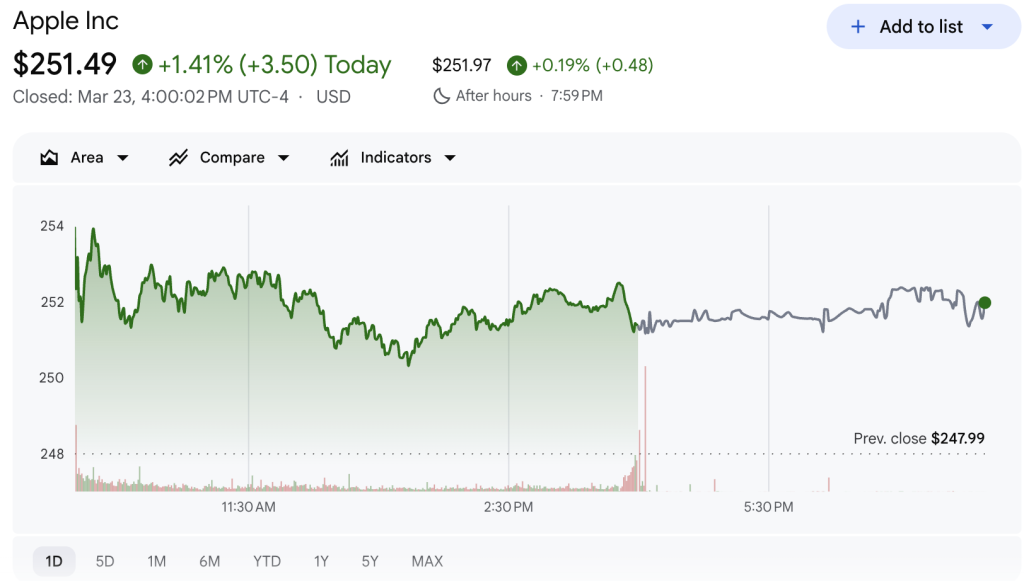The width and height of the screenshot is (1024, 581).
Task: Click the plus icon in Add to list
Action: pyautogui.click(x=858, y=27)
